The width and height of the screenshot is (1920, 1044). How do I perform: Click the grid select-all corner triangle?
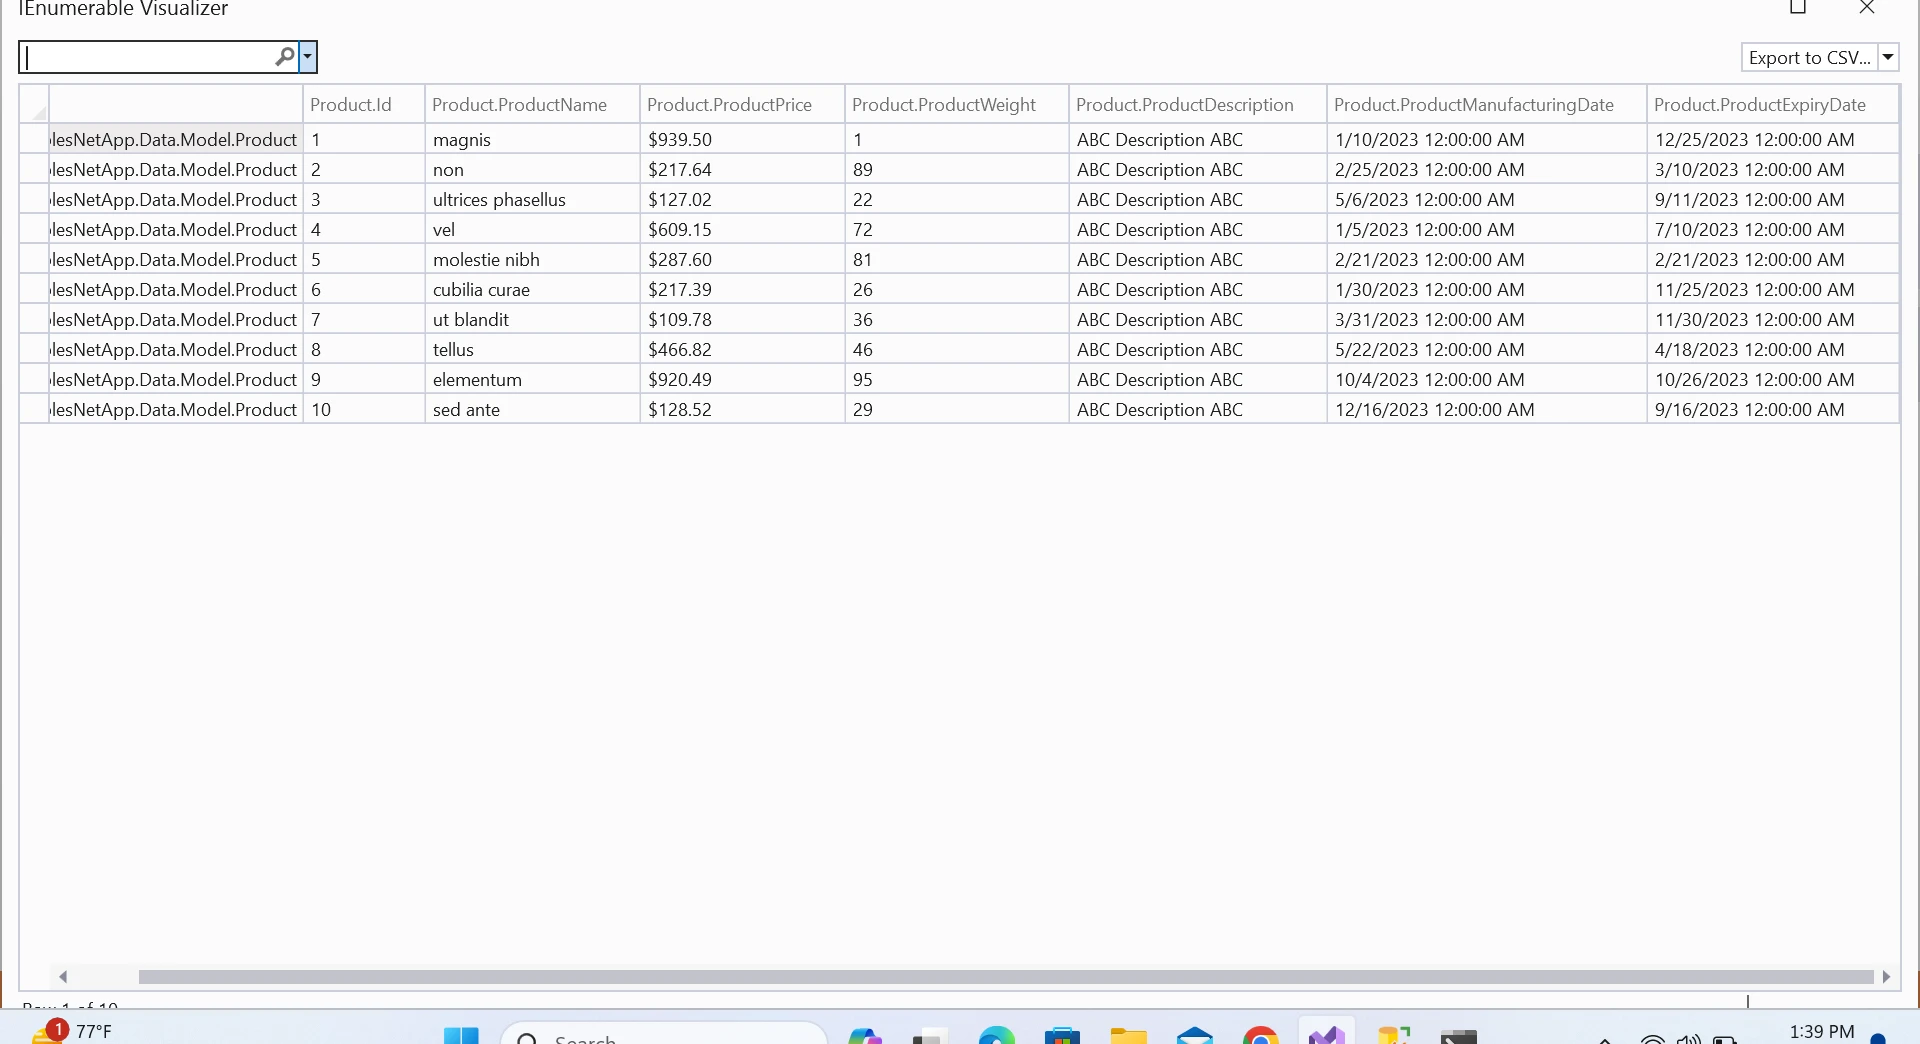coord(35,104)
